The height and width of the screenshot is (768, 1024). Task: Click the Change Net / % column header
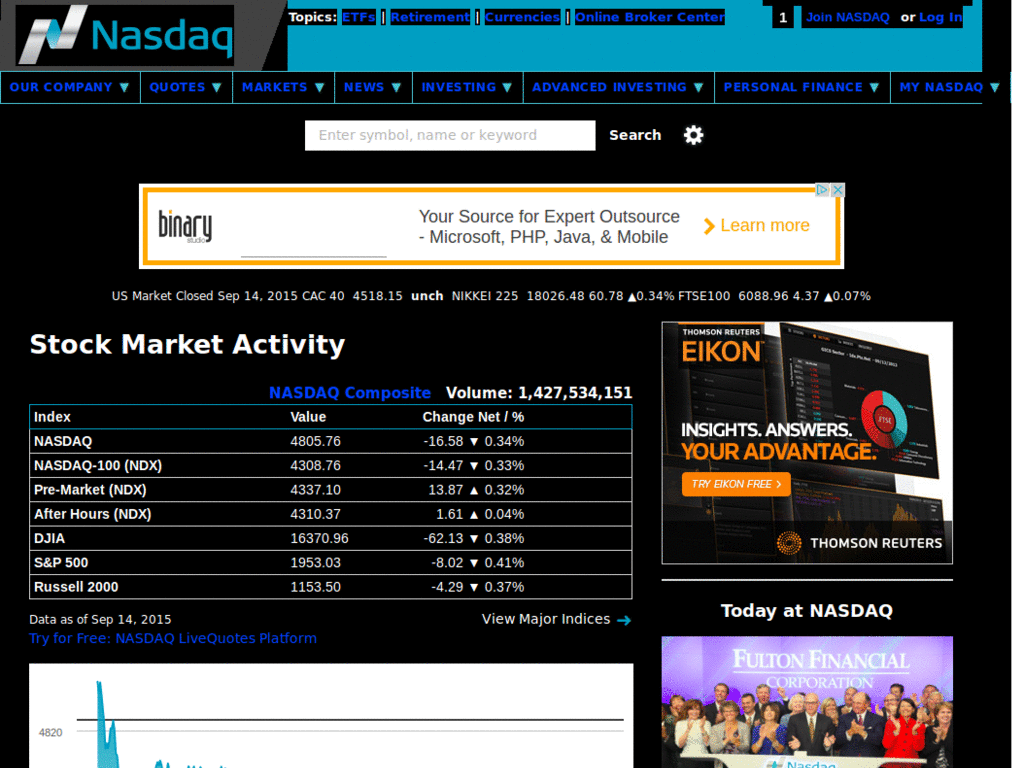click(x=473, y=417)
